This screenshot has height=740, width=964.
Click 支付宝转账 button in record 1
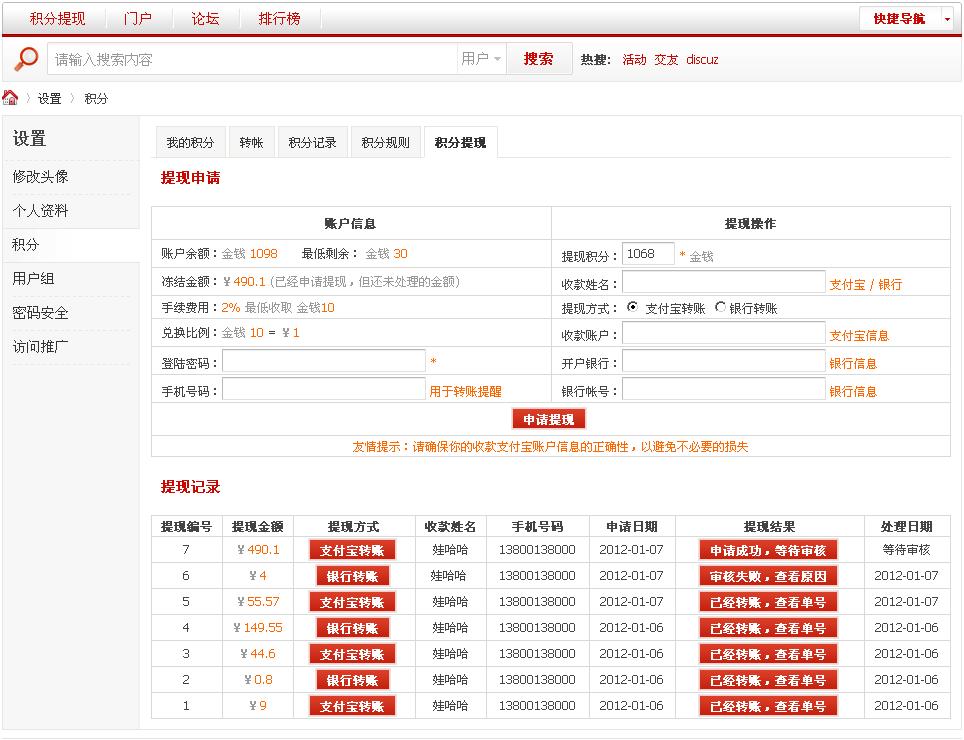coord(352,706)
